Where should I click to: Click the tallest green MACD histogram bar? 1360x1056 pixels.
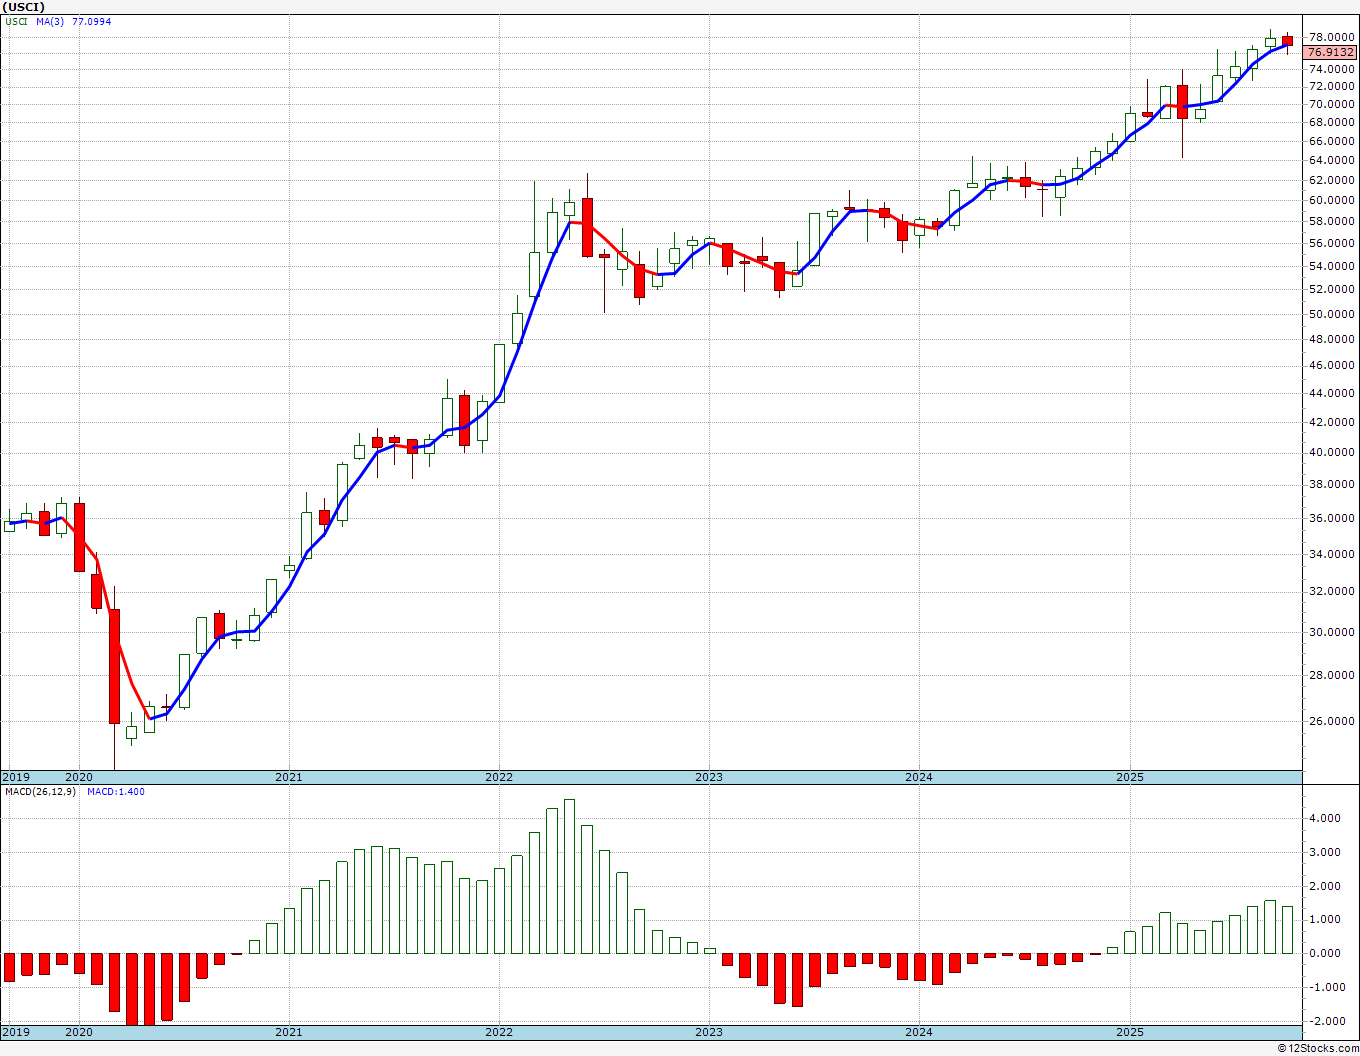[x=569, y=876]
